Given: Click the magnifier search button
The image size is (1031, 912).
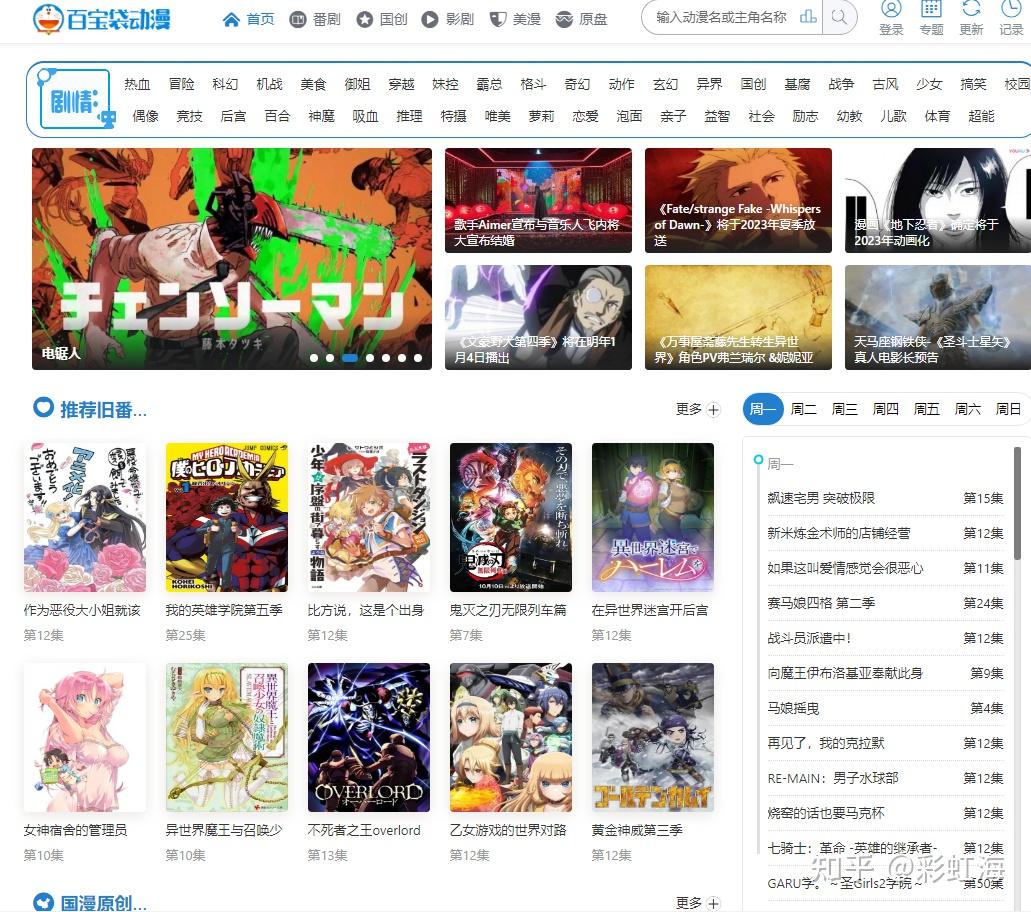Looking at the screenshot, I should pyautogui.click(x=839, y=17).
